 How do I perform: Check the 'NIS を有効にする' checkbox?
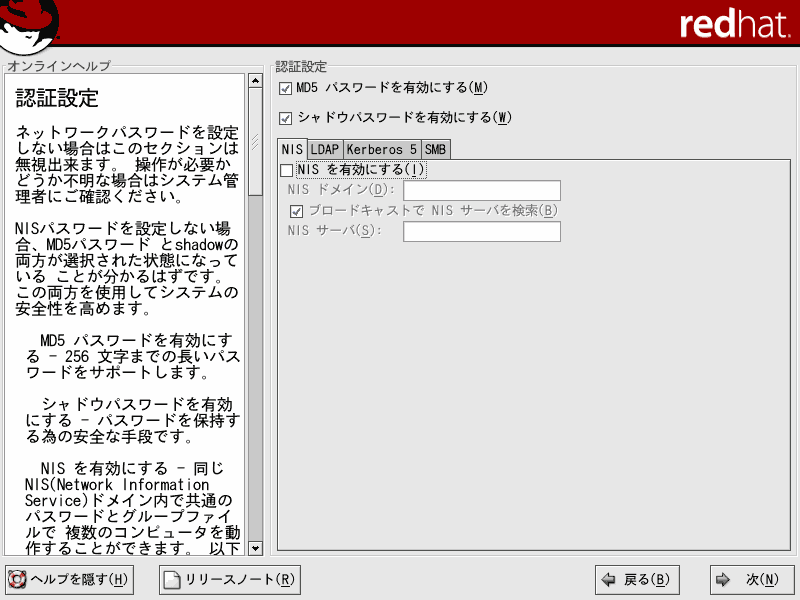coord(286,170)
